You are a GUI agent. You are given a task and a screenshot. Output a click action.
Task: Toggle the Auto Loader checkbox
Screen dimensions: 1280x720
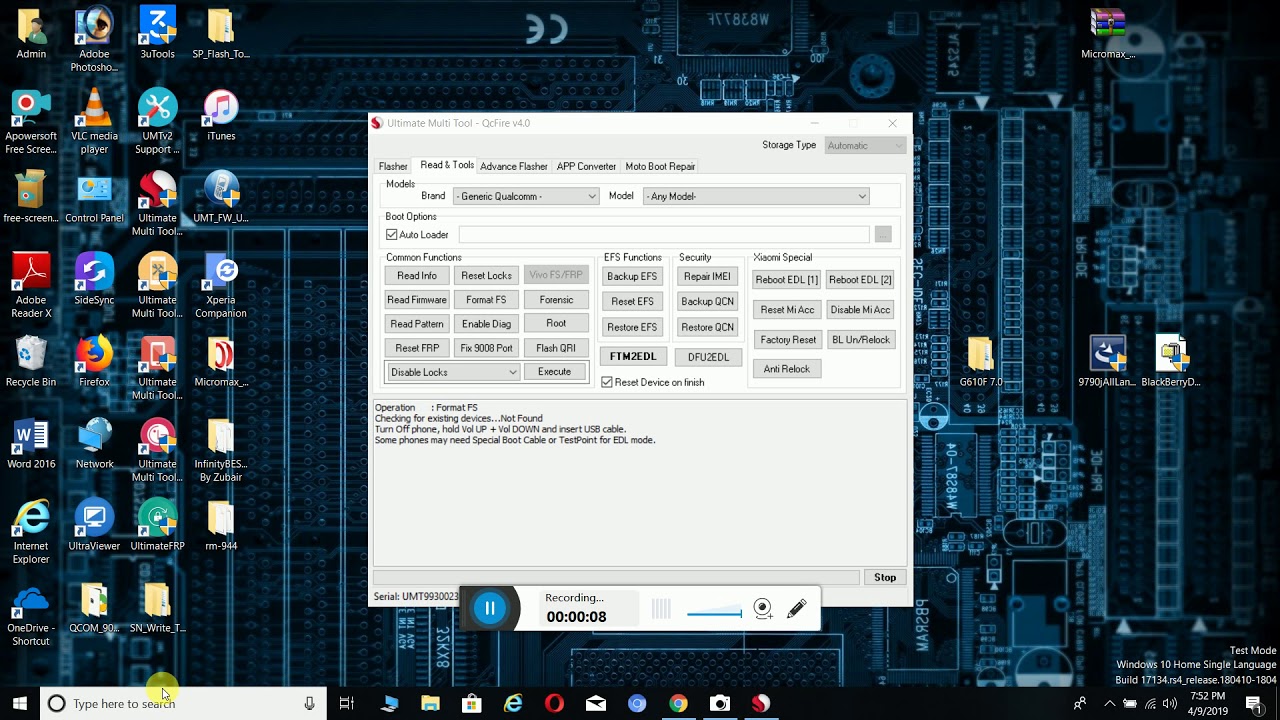[392, 235]
